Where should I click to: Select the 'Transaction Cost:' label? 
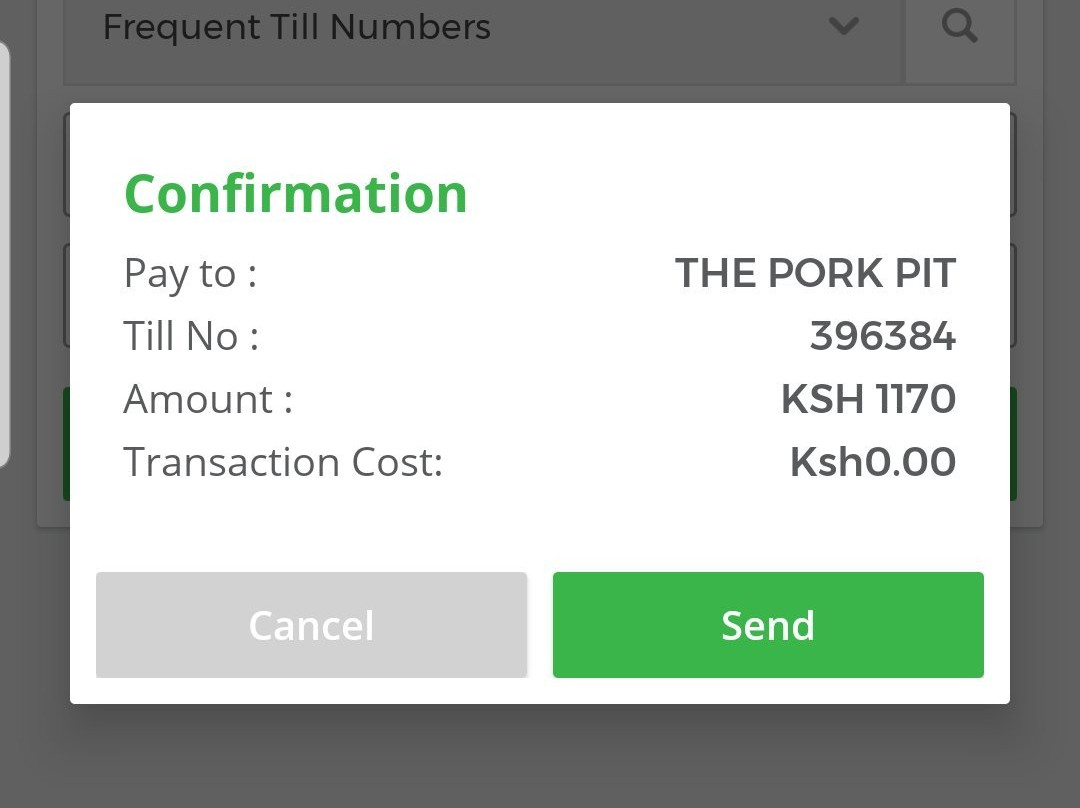click(283, 462)
